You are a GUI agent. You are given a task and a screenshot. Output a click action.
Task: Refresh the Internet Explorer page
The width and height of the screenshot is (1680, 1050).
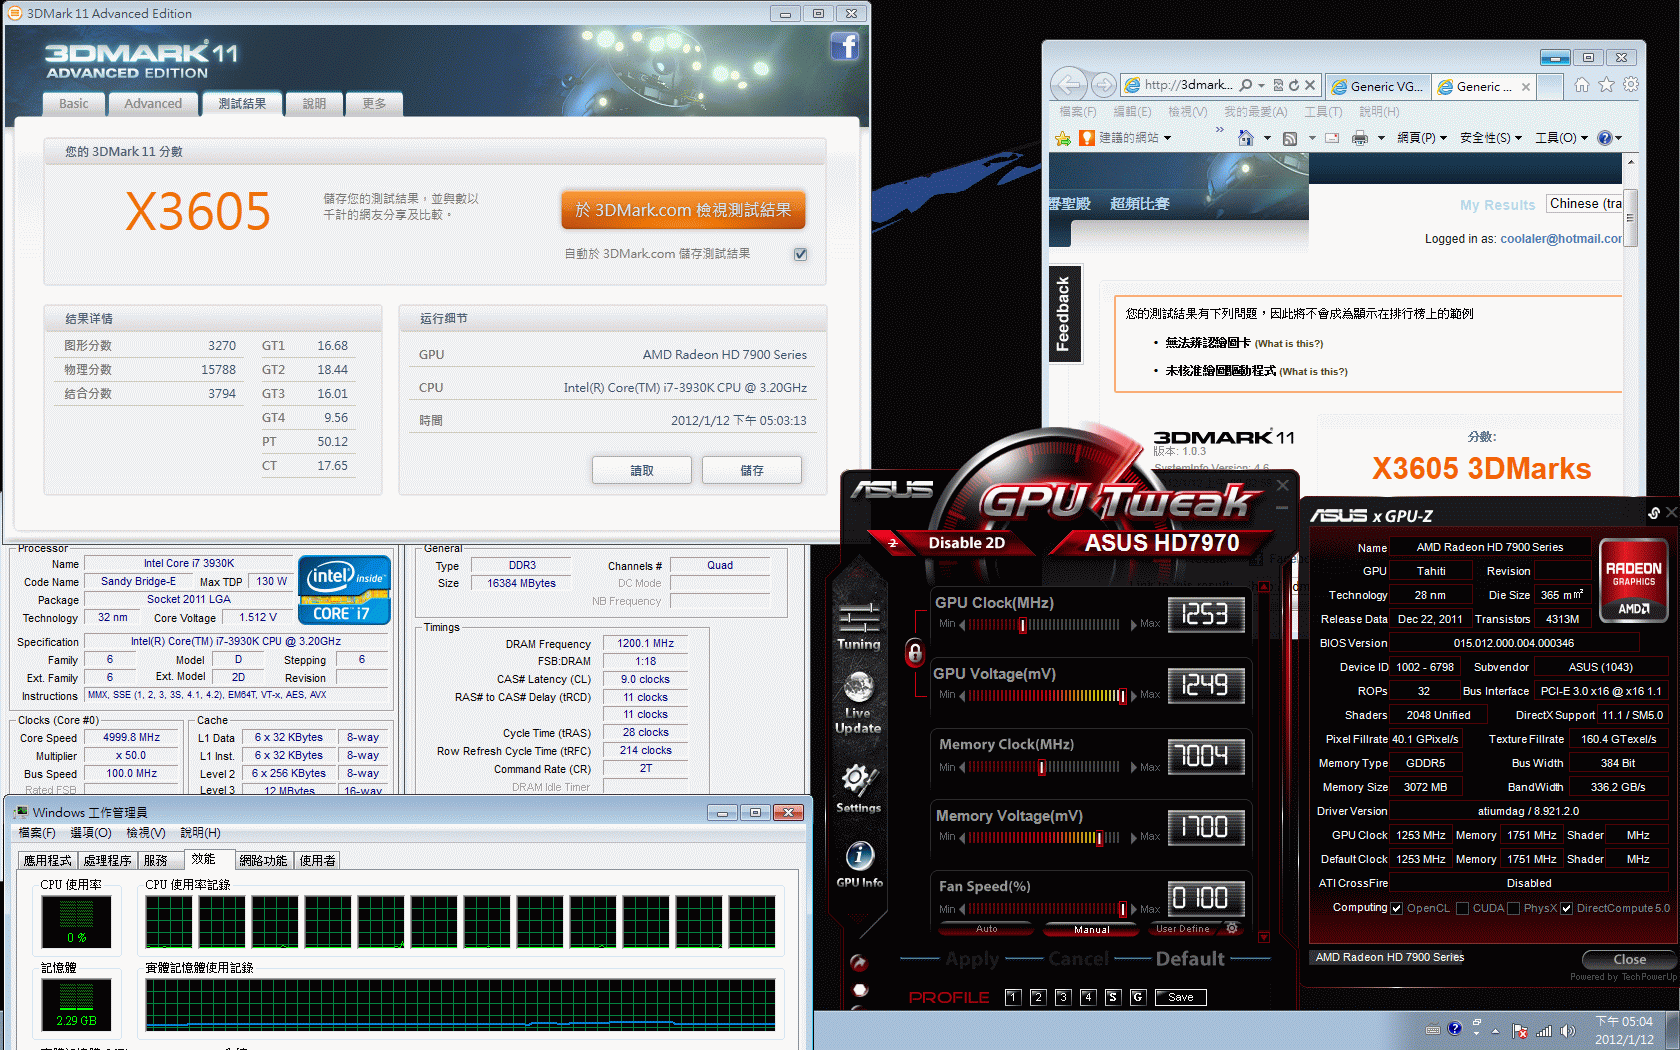[1294, 85]
